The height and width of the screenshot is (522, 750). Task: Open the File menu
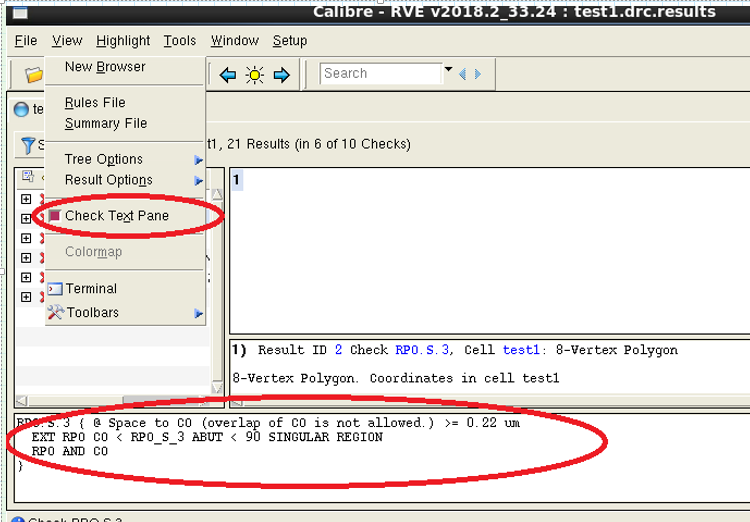point(26,41)
